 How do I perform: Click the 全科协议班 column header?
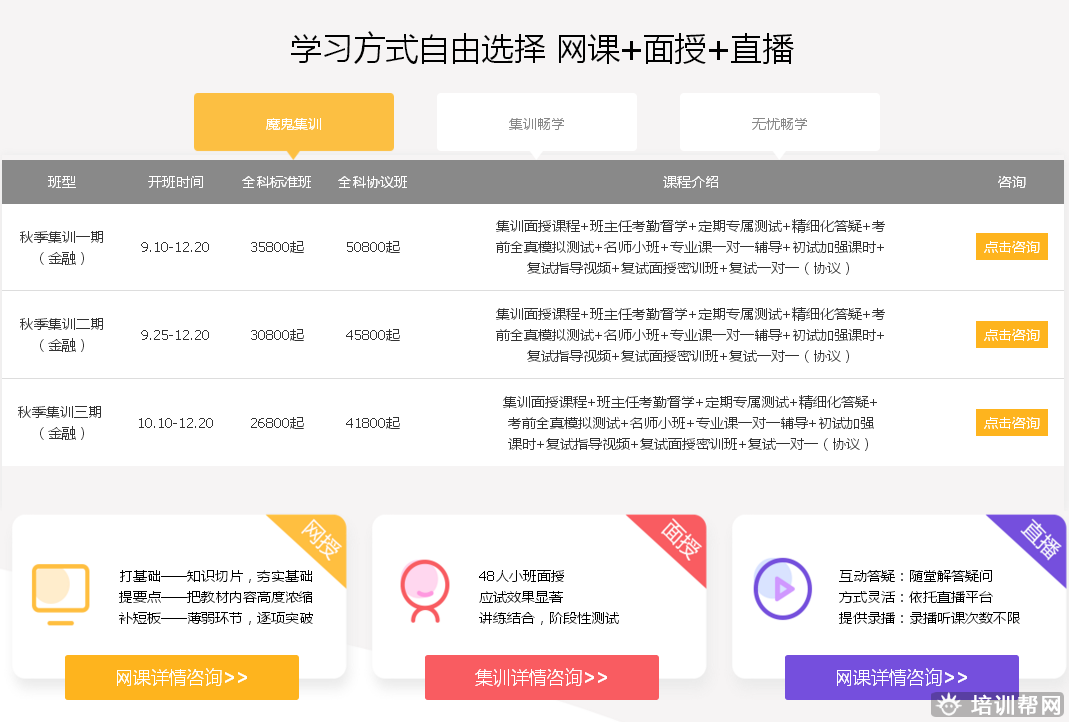(x=372, y=182)
